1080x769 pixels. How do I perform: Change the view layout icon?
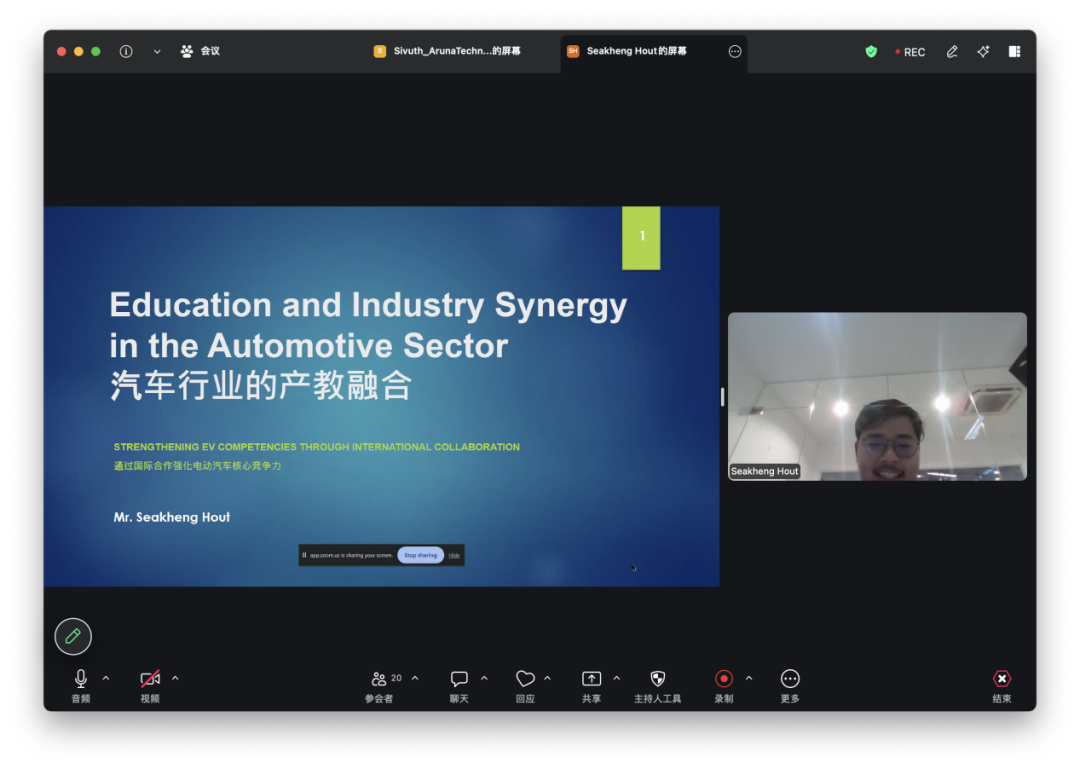tap(1014, 52)
